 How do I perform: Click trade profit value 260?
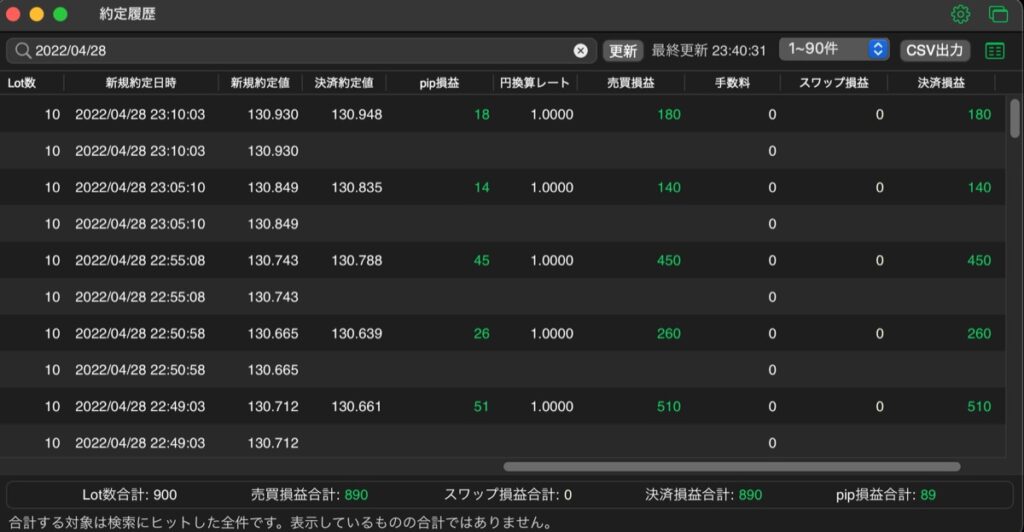tap(669, 334)
